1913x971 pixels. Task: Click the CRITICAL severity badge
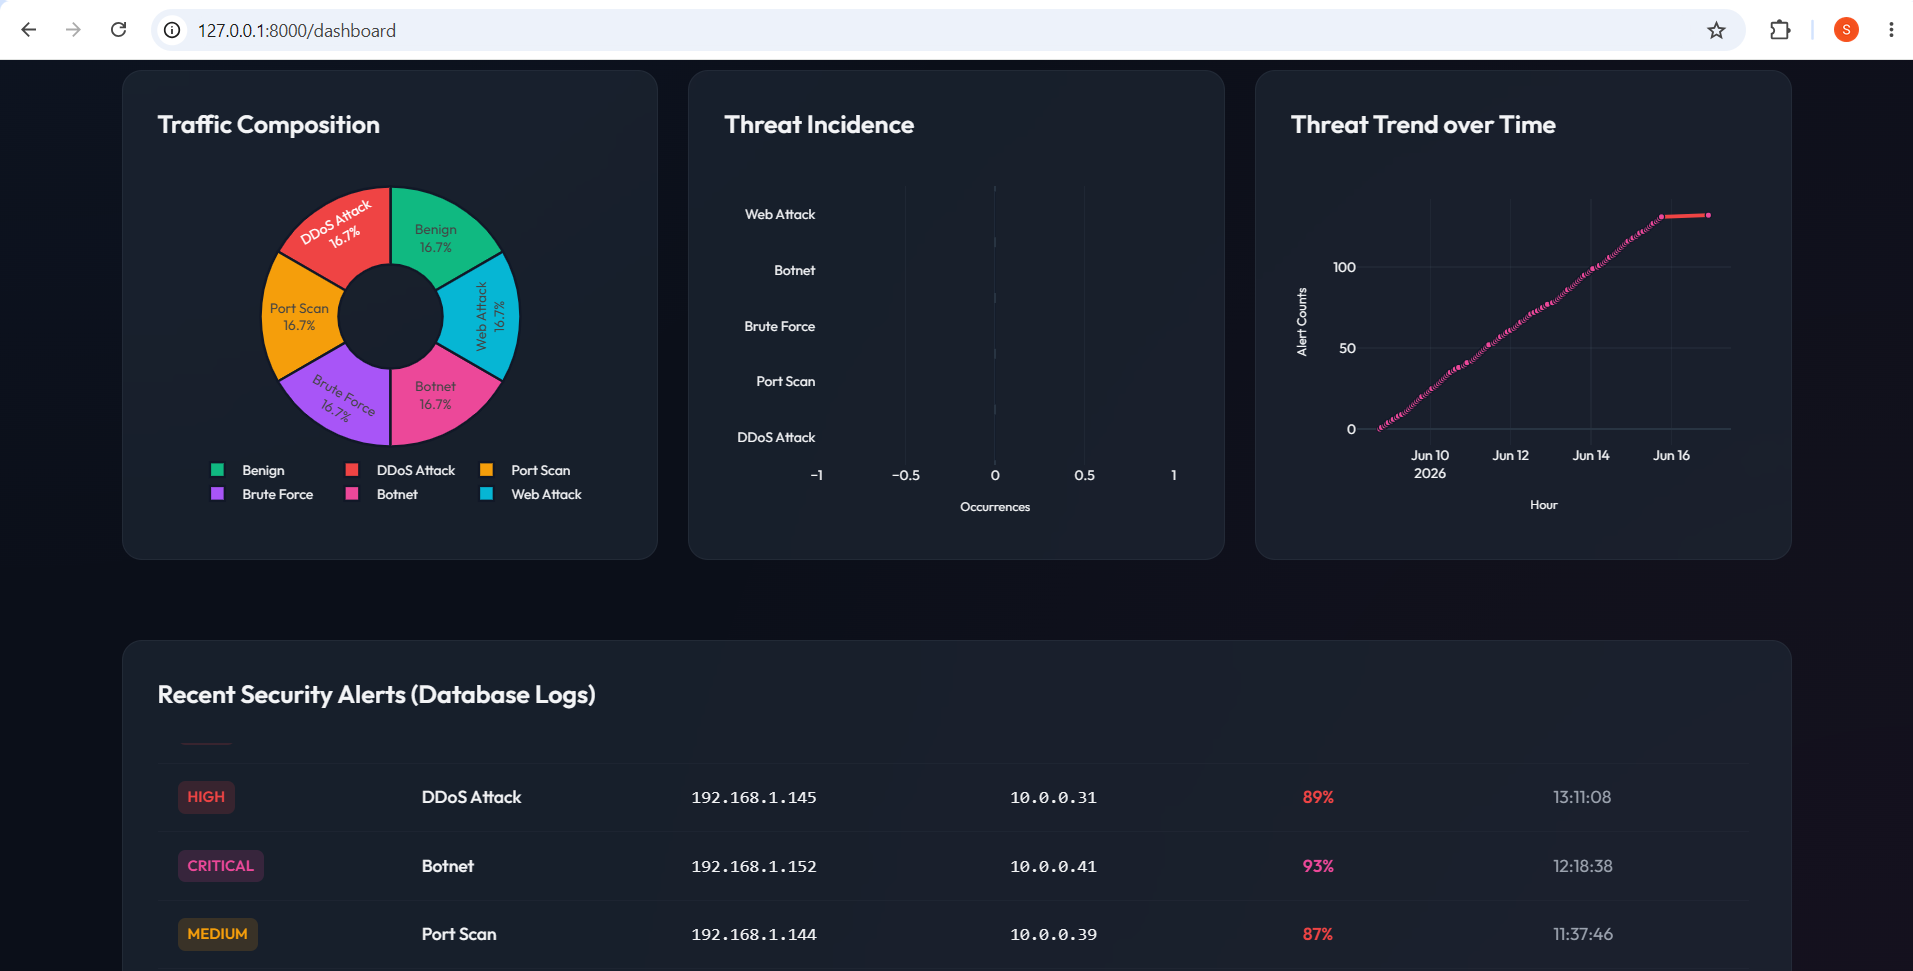pos(221,866)
